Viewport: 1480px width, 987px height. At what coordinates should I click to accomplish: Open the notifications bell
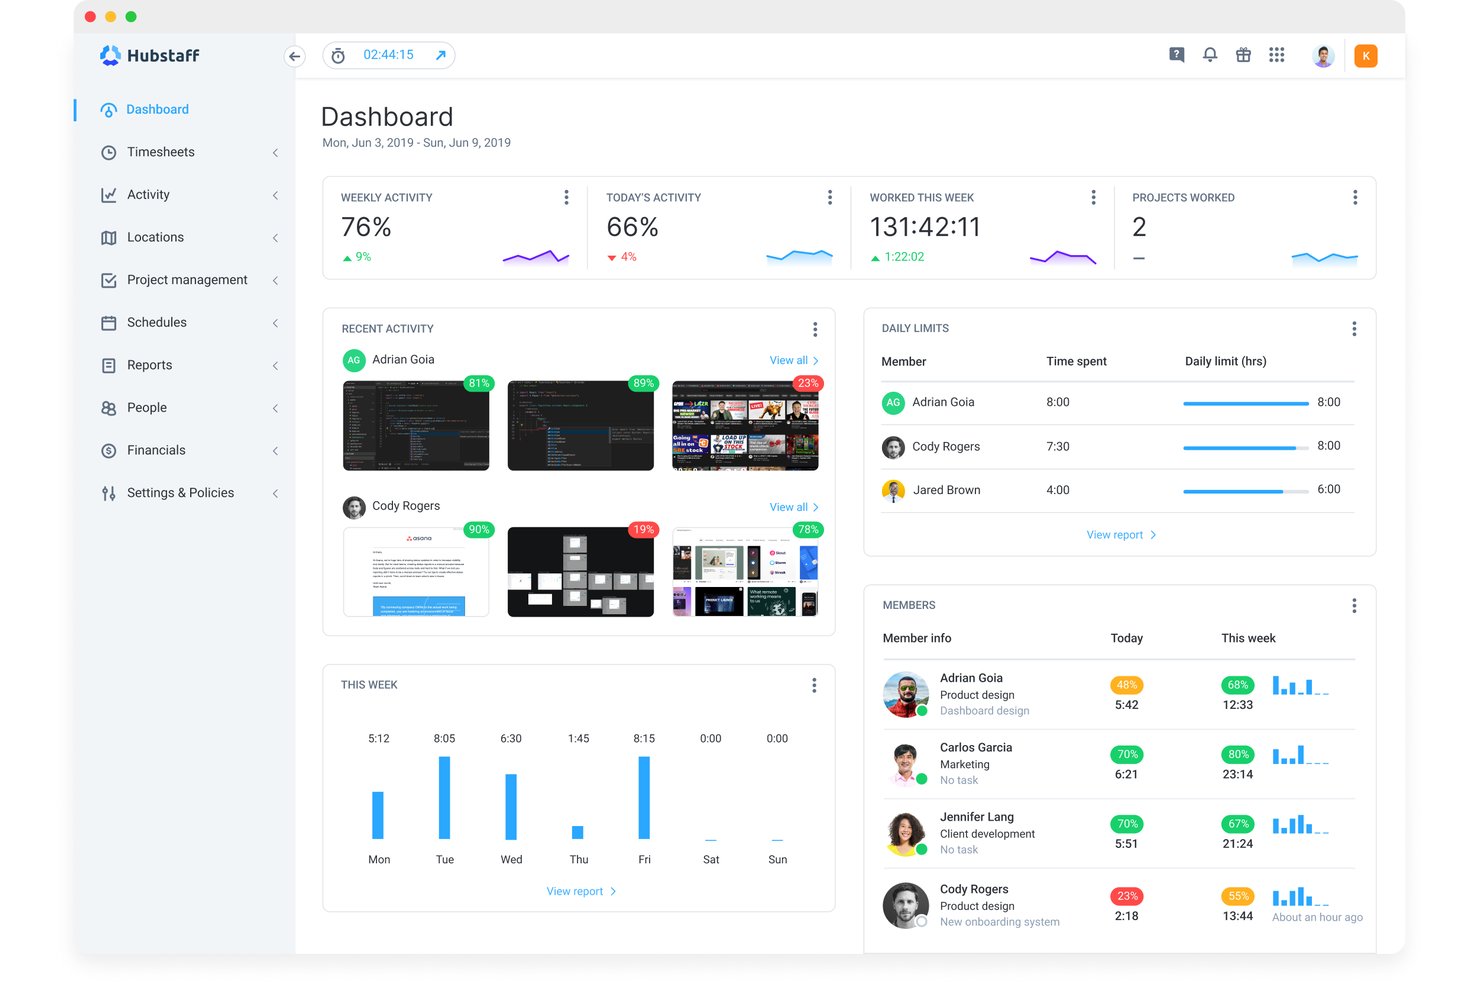click(1210, 55)
